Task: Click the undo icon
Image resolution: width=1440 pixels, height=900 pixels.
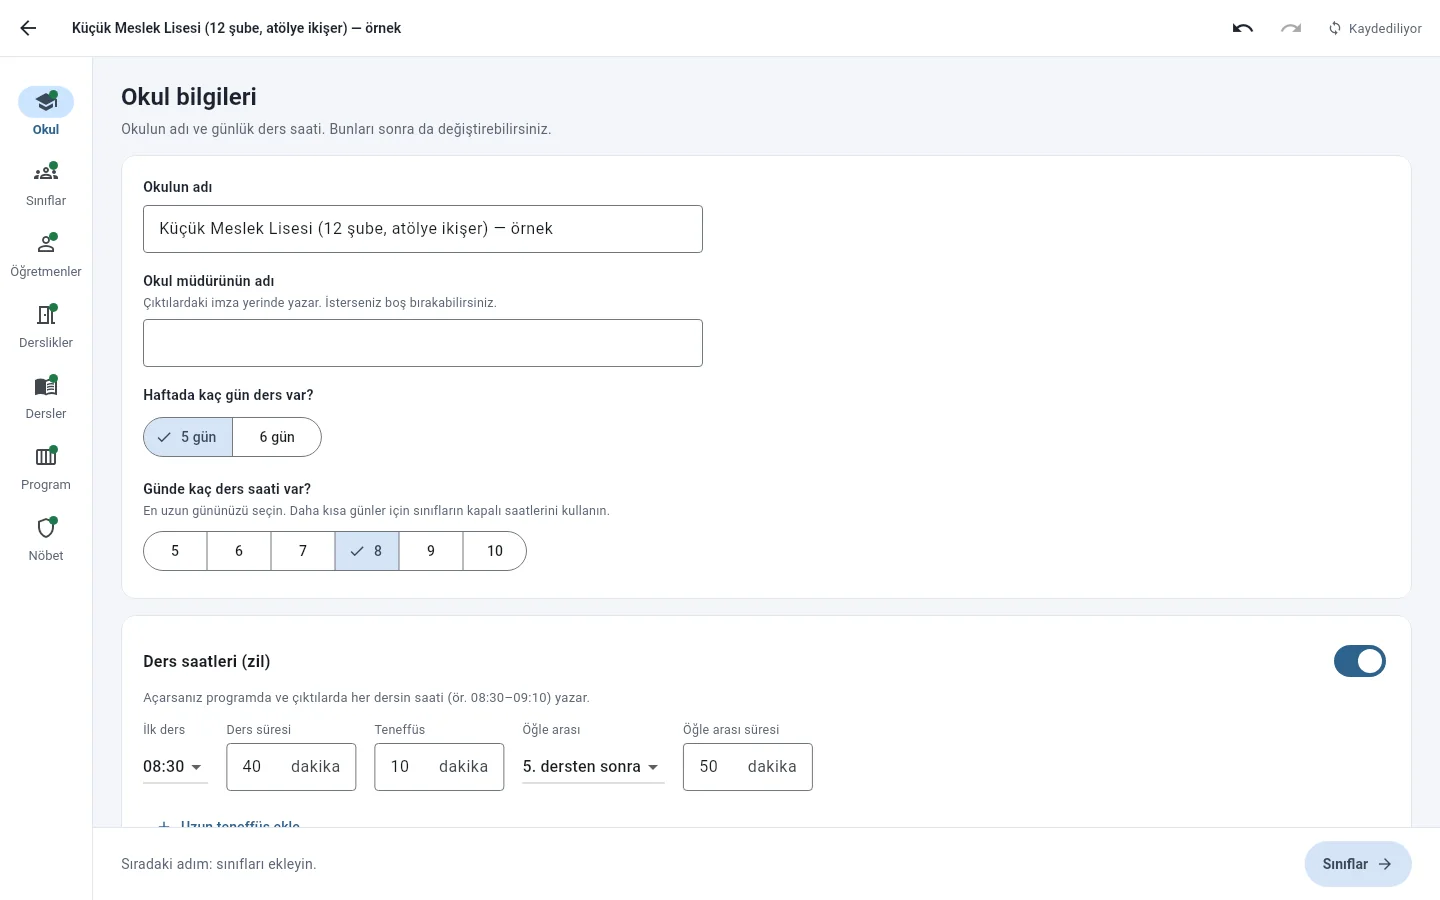Action: pyautogui.click(x=1243, y=28)
